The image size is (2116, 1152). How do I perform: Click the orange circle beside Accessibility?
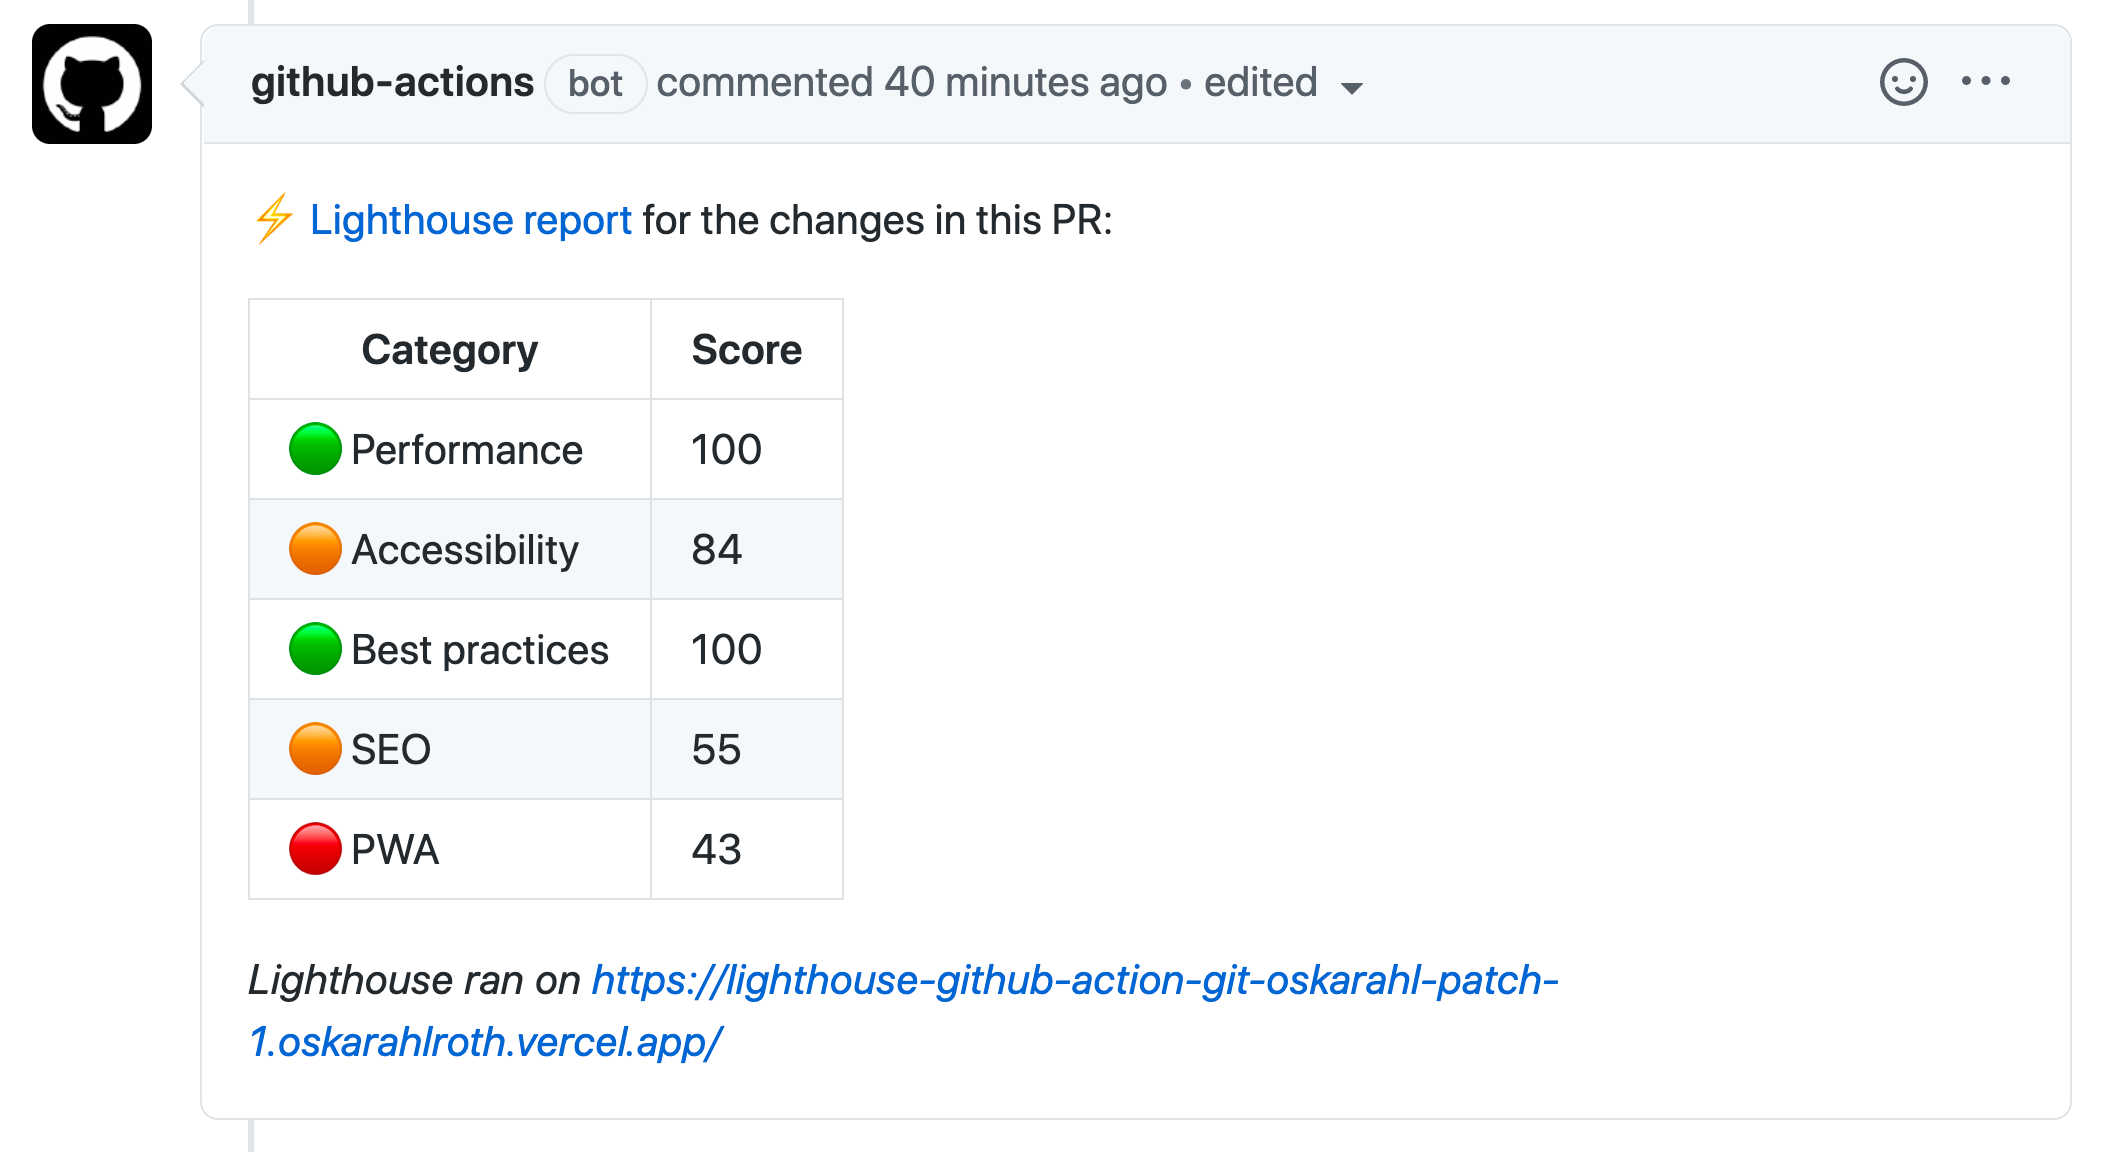pyautogui.click(x=315, y=549)
